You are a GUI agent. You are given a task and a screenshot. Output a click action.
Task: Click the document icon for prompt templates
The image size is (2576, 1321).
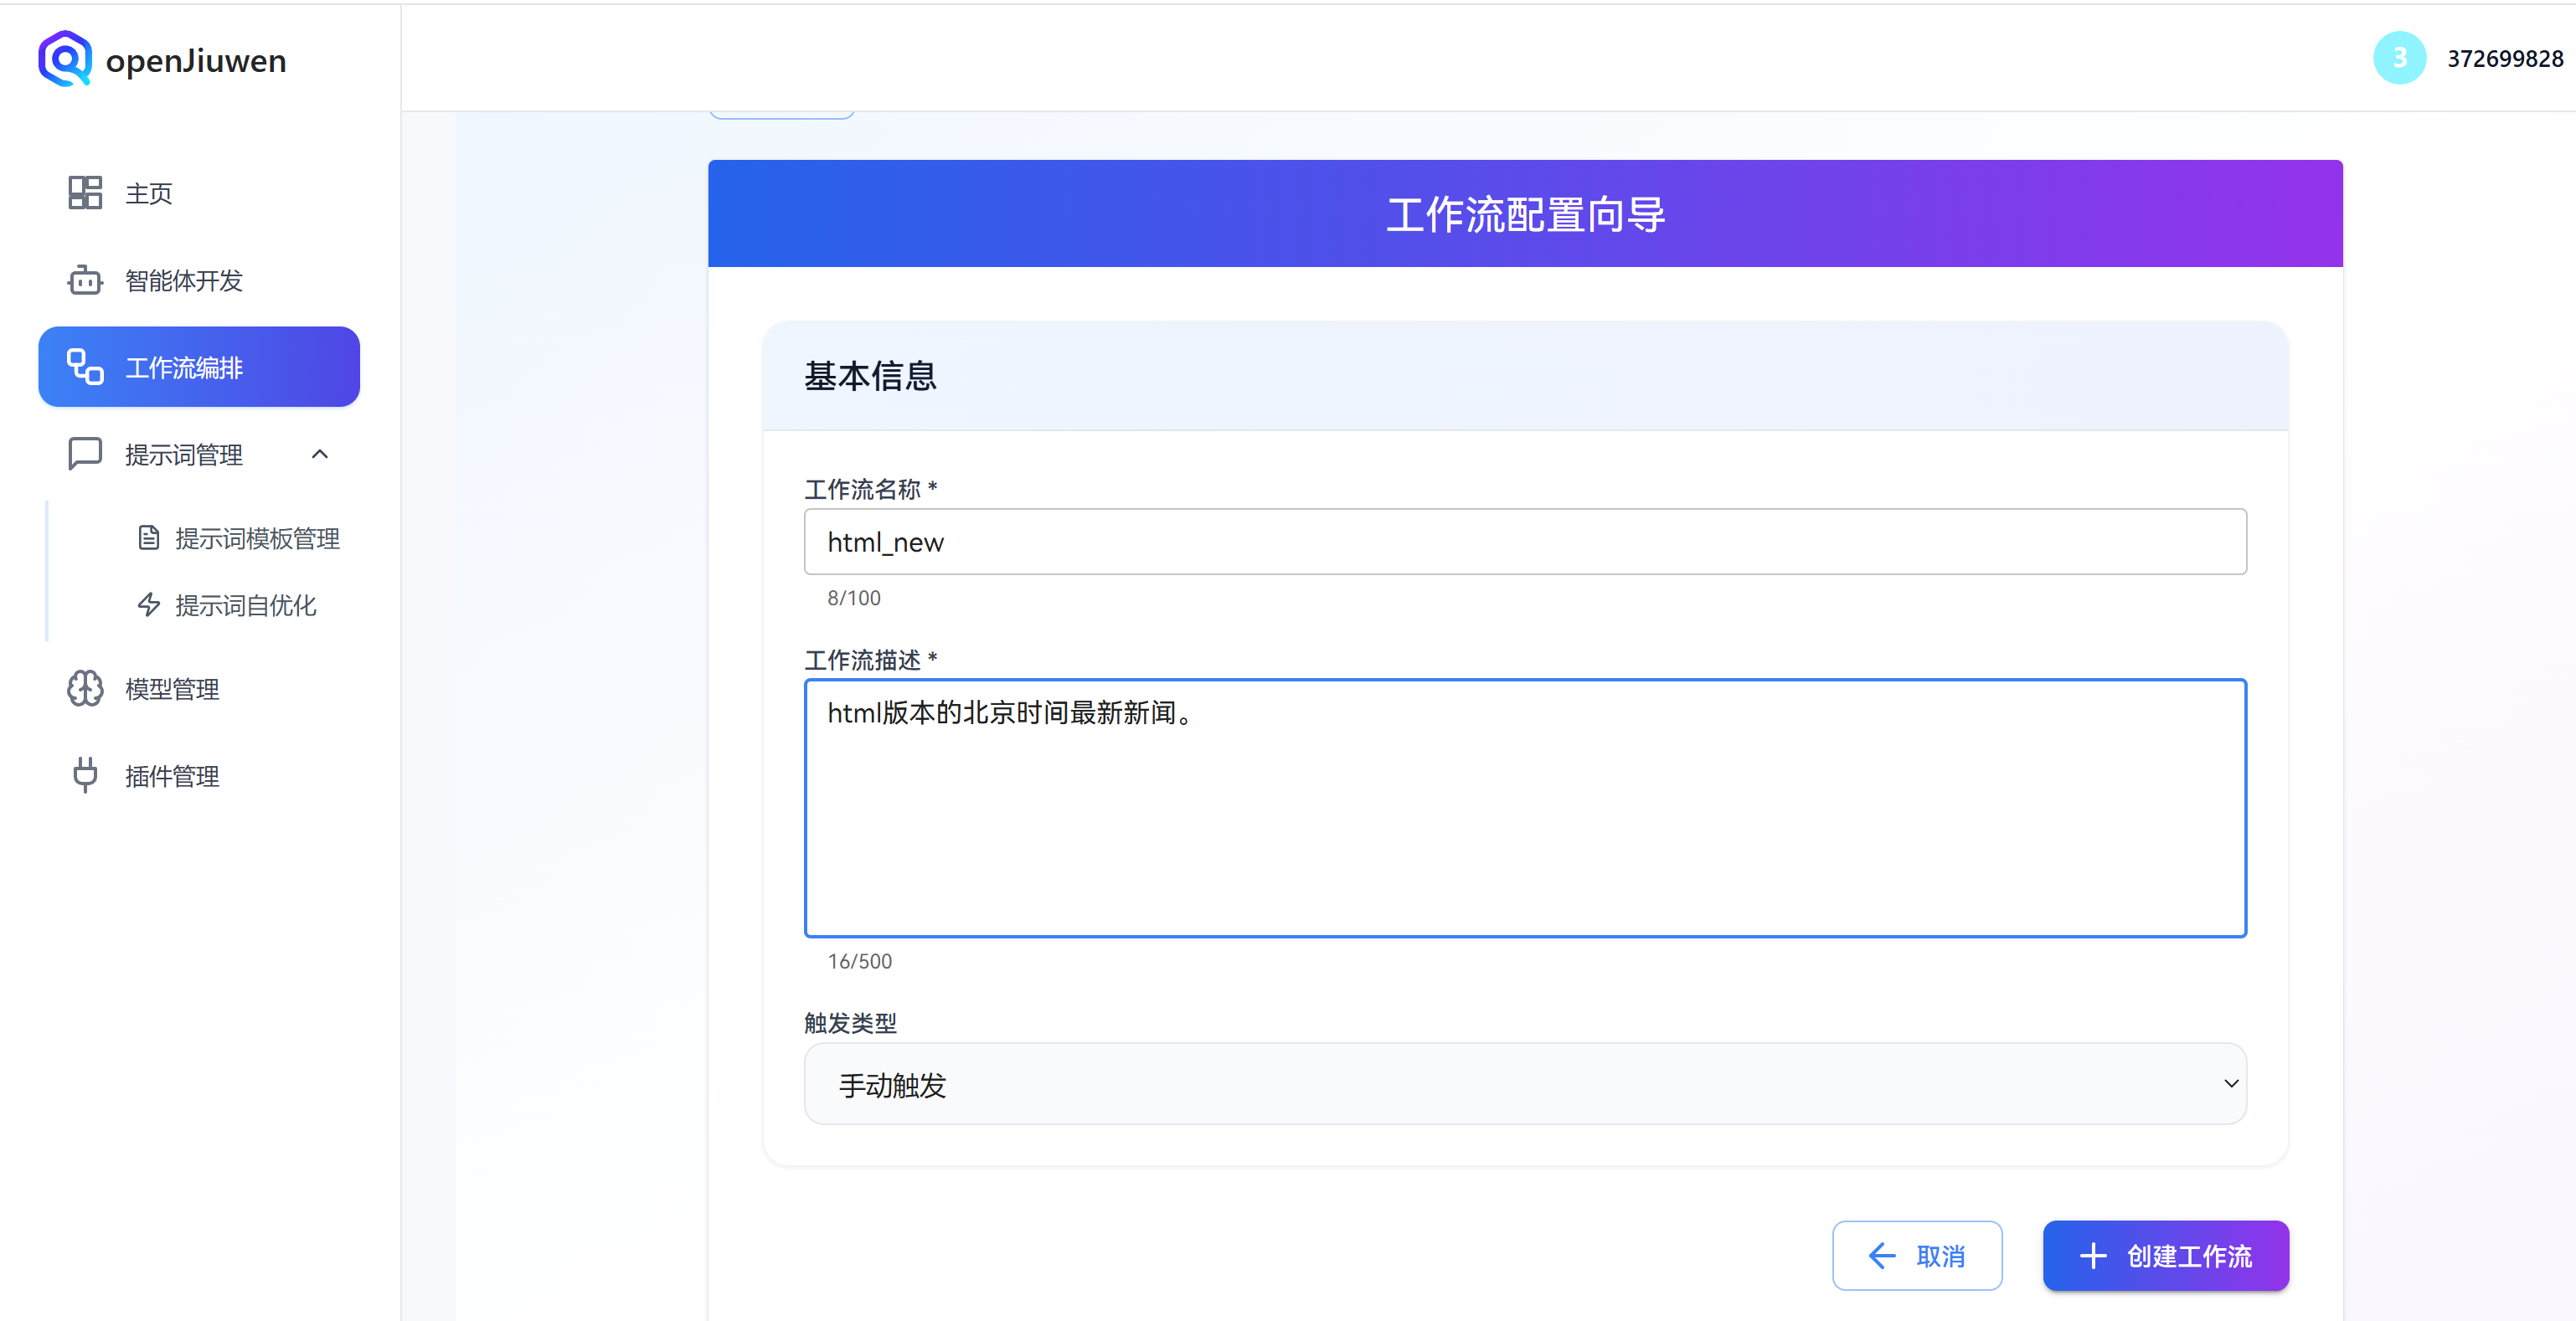[149, 538]
